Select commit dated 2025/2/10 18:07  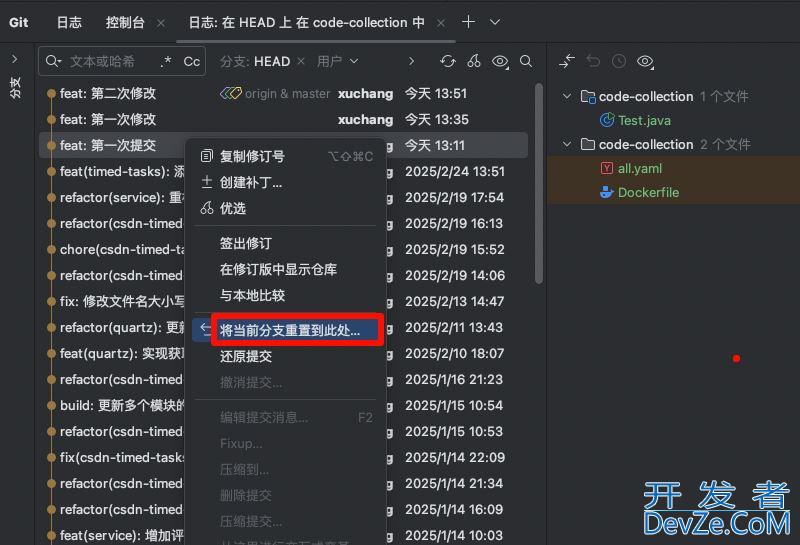pyautogui.click(x=283, y=353)
